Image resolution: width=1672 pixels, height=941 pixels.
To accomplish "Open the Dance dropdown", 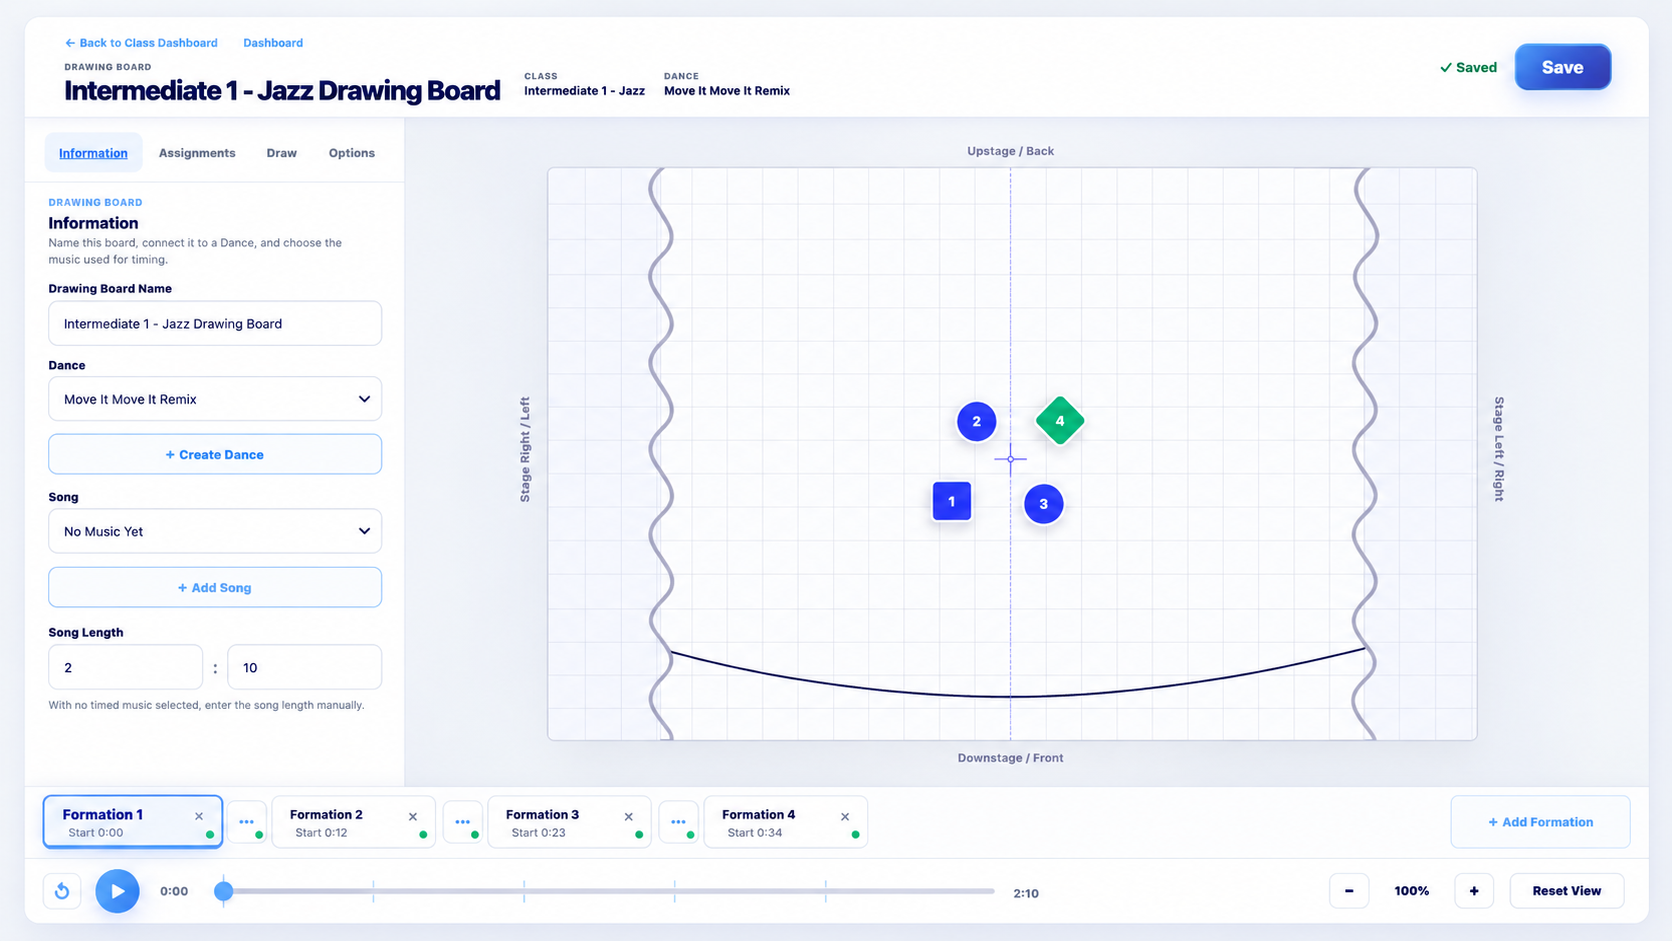I will (215, 399).
